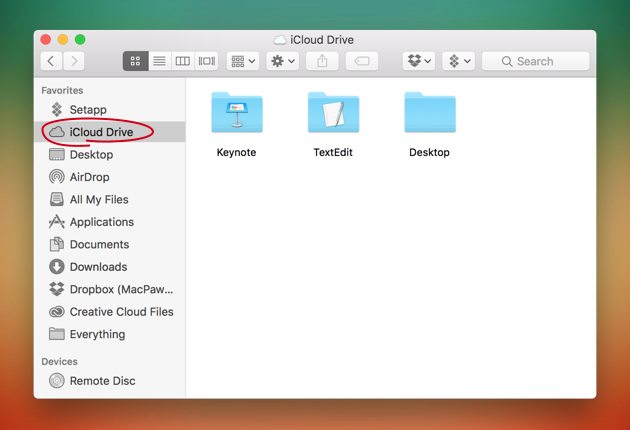Open Documents from the sidebar
This screenshot has width=630, height=430.
coord(109,244)
